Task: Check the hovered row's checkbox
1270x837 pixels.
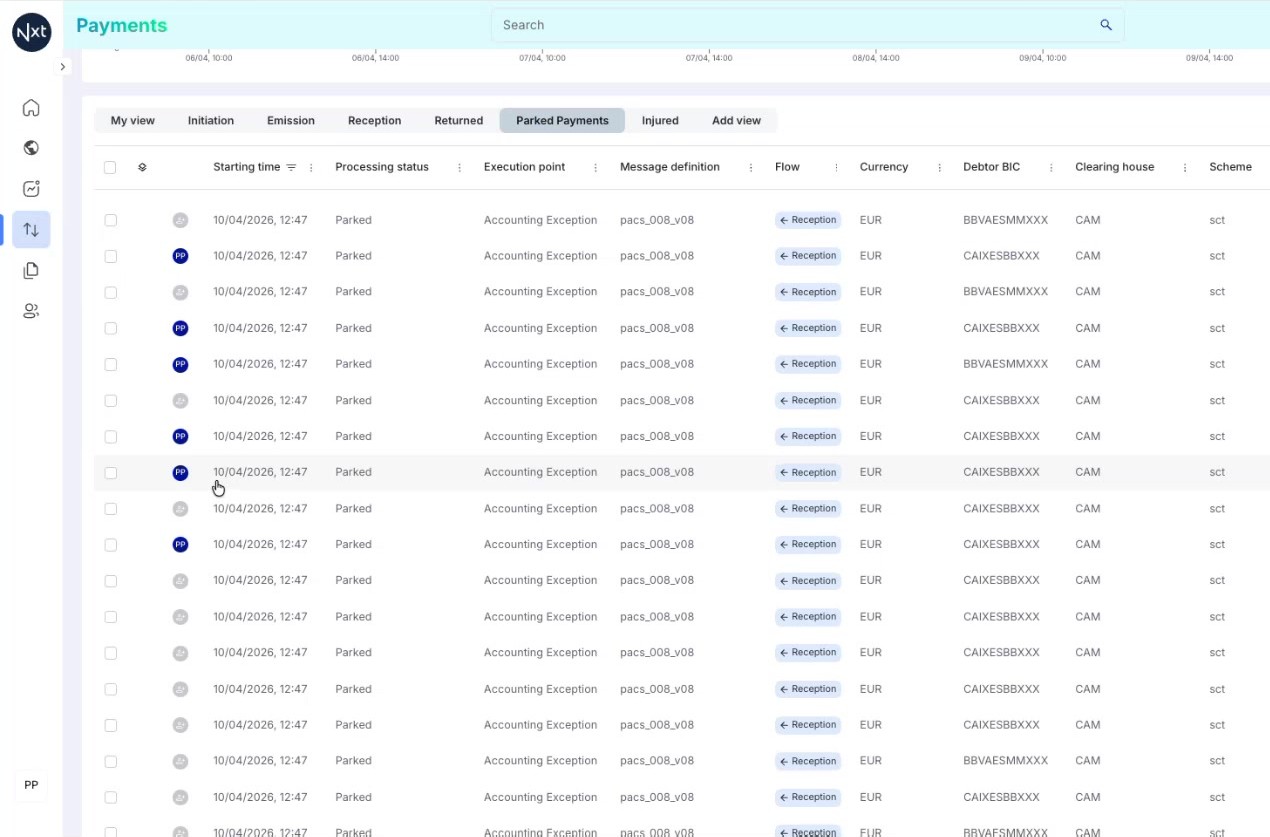Action: 110,472
